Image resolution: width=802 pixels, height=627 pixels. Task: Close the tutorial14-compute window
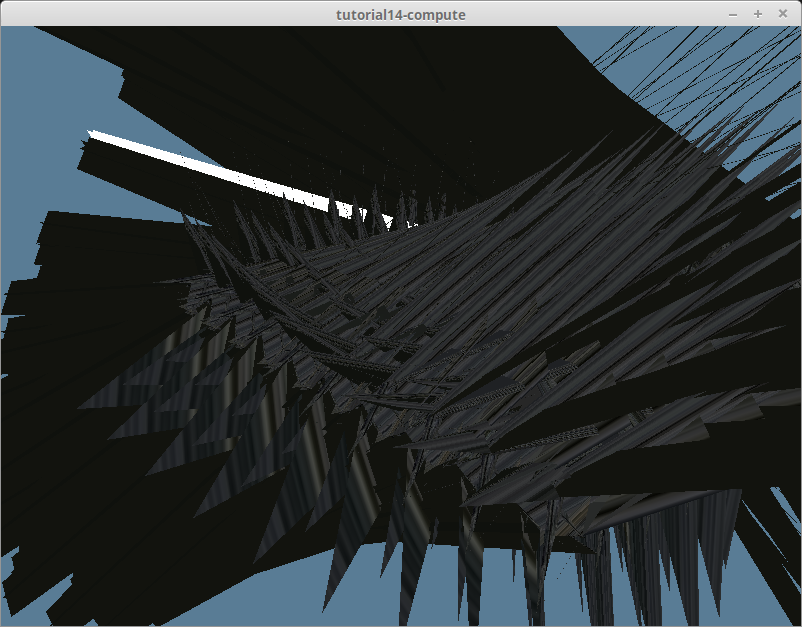(782, 14)
